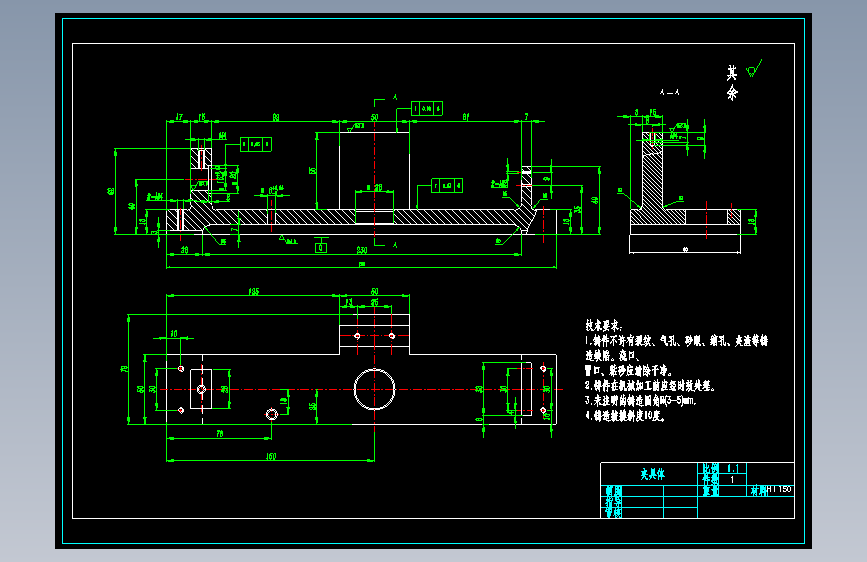Click the datum Q box below front view

(x=321, y=248)
